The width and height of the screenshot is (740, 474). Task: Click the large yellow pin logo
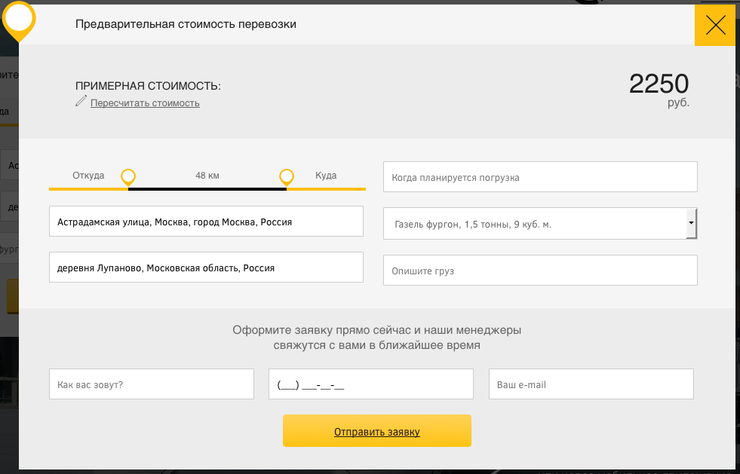coord(19,21)
